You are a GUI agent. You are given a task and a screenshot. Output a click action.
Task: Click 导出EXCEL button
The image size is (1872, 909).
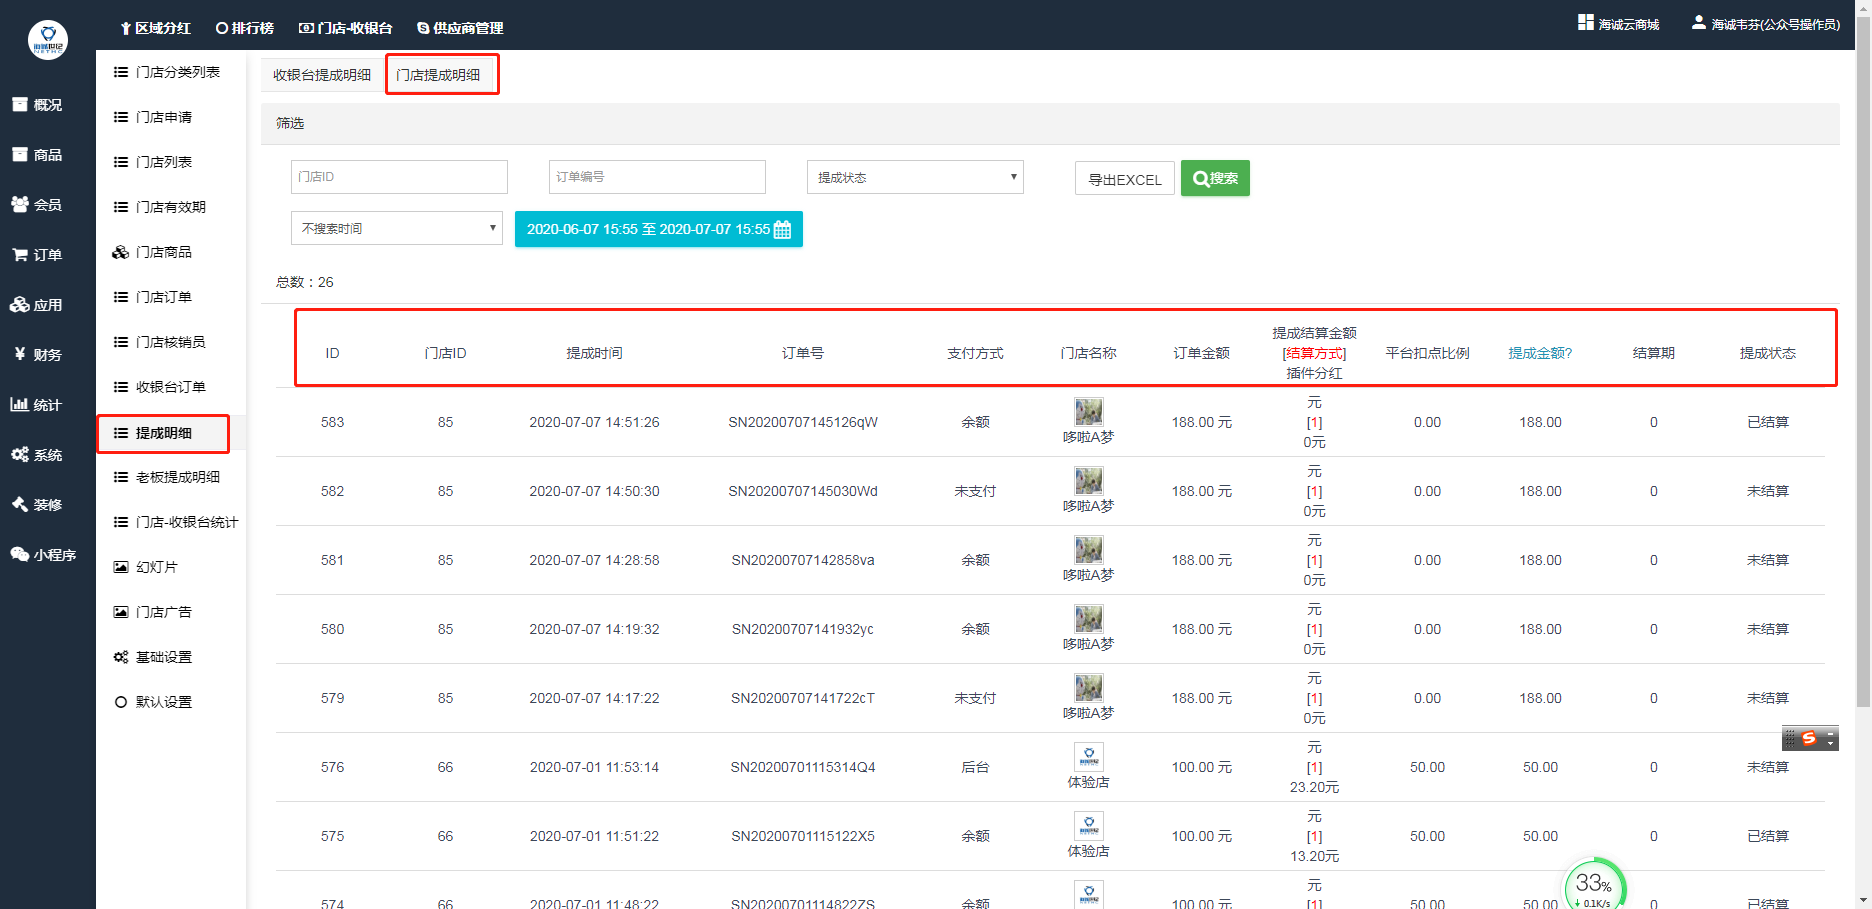tap(1124, 179)
